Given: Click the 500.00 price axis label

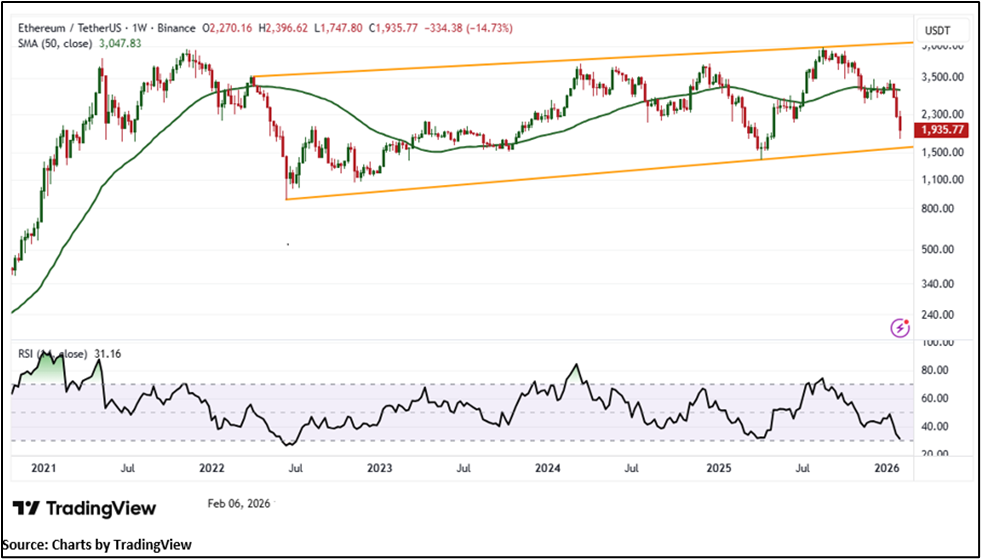Looking at the screenshot, I should (x=945, y=250).
